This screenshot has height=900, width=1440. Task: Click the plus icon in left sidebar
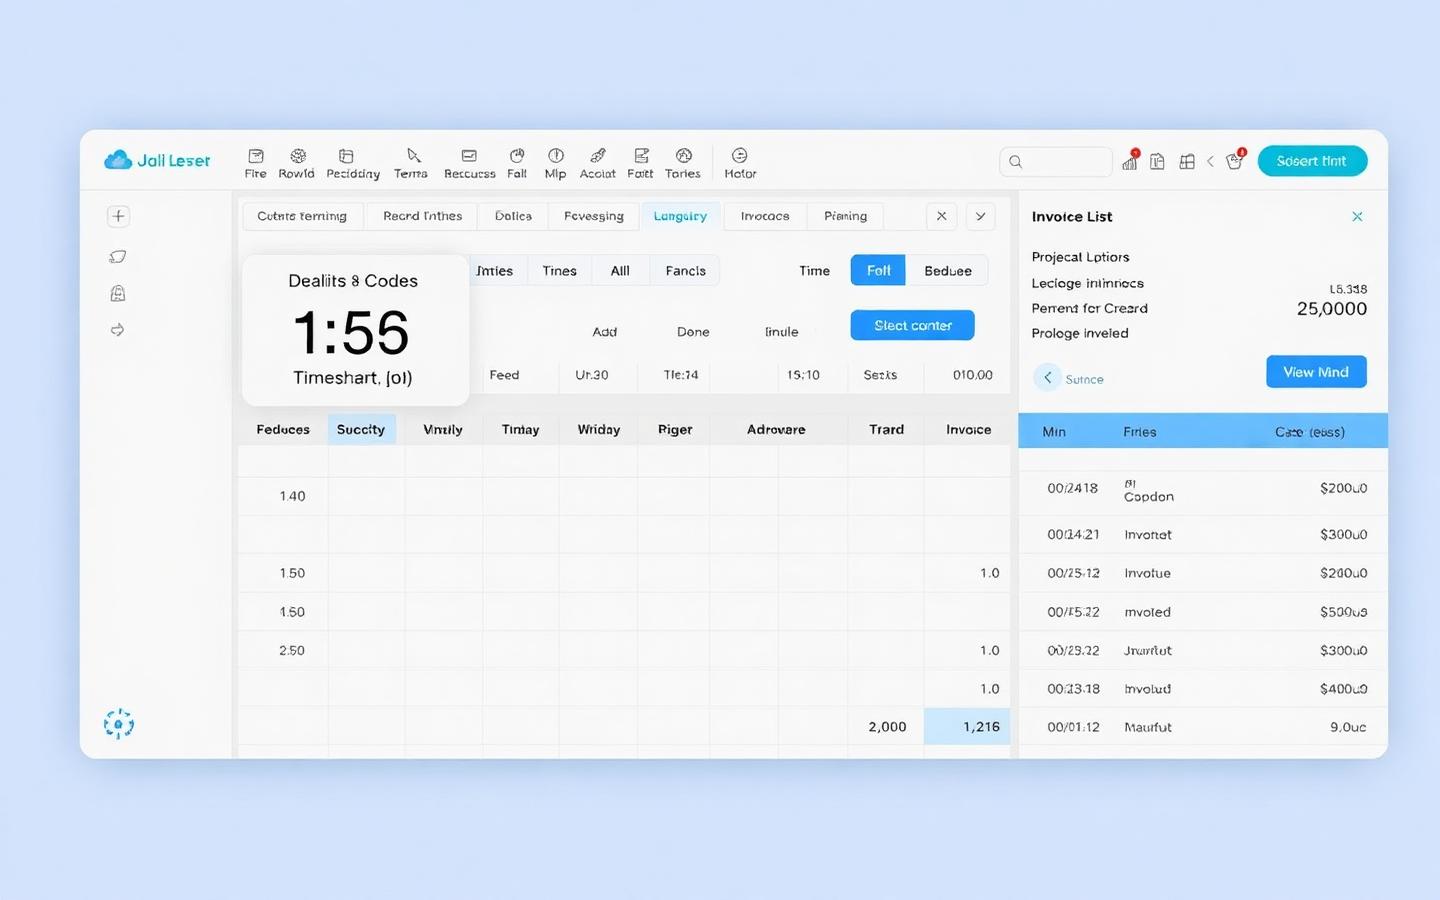pos(118,216)
